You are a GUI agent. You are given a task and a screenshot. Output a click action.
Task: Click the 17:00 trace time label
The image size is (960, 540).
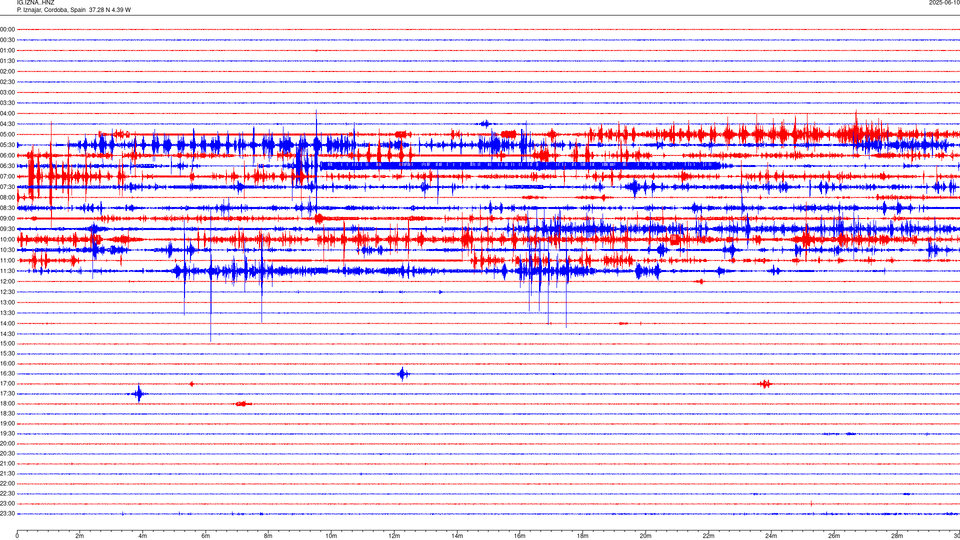(x=7, y=383)
